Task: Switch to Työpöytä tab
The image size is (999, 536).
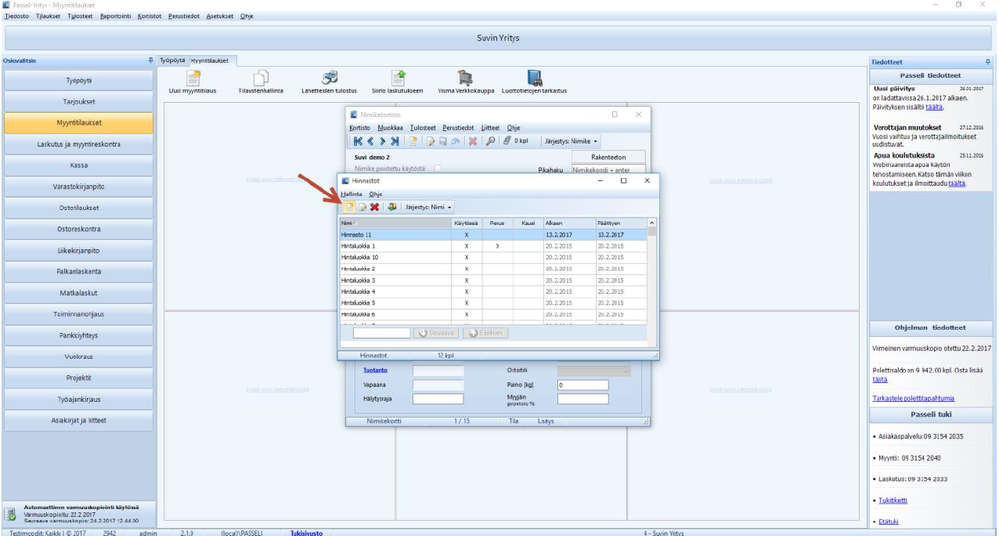Action: click(172, 61)
